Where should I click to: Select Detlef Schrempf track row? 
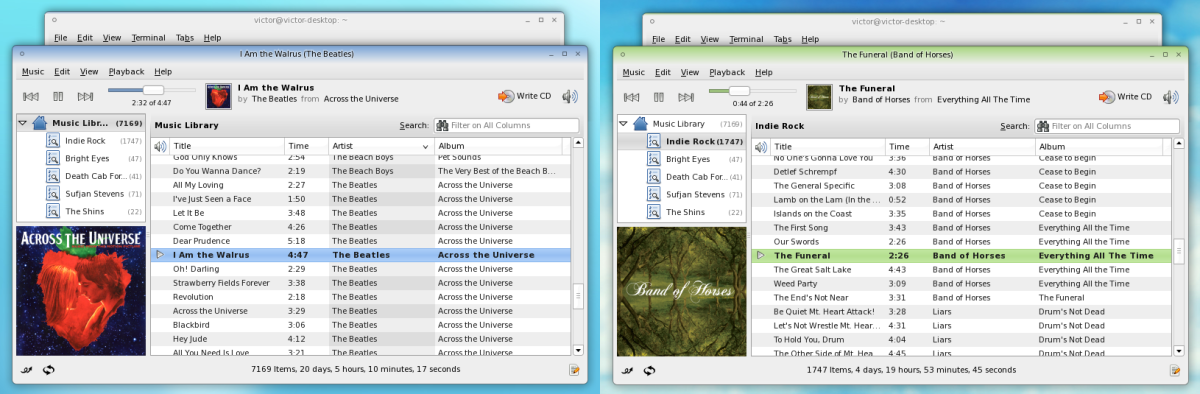coord(961,171)
